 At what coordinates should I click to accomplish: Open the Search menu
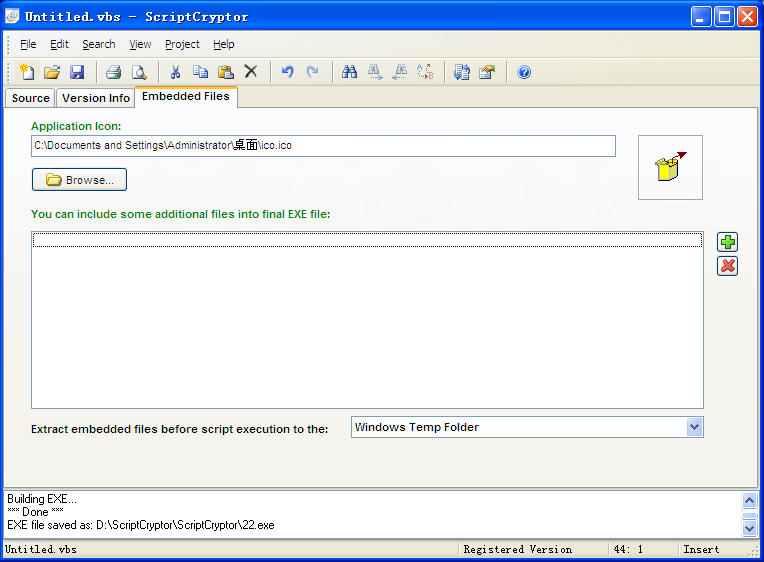(x=99, y=44)
